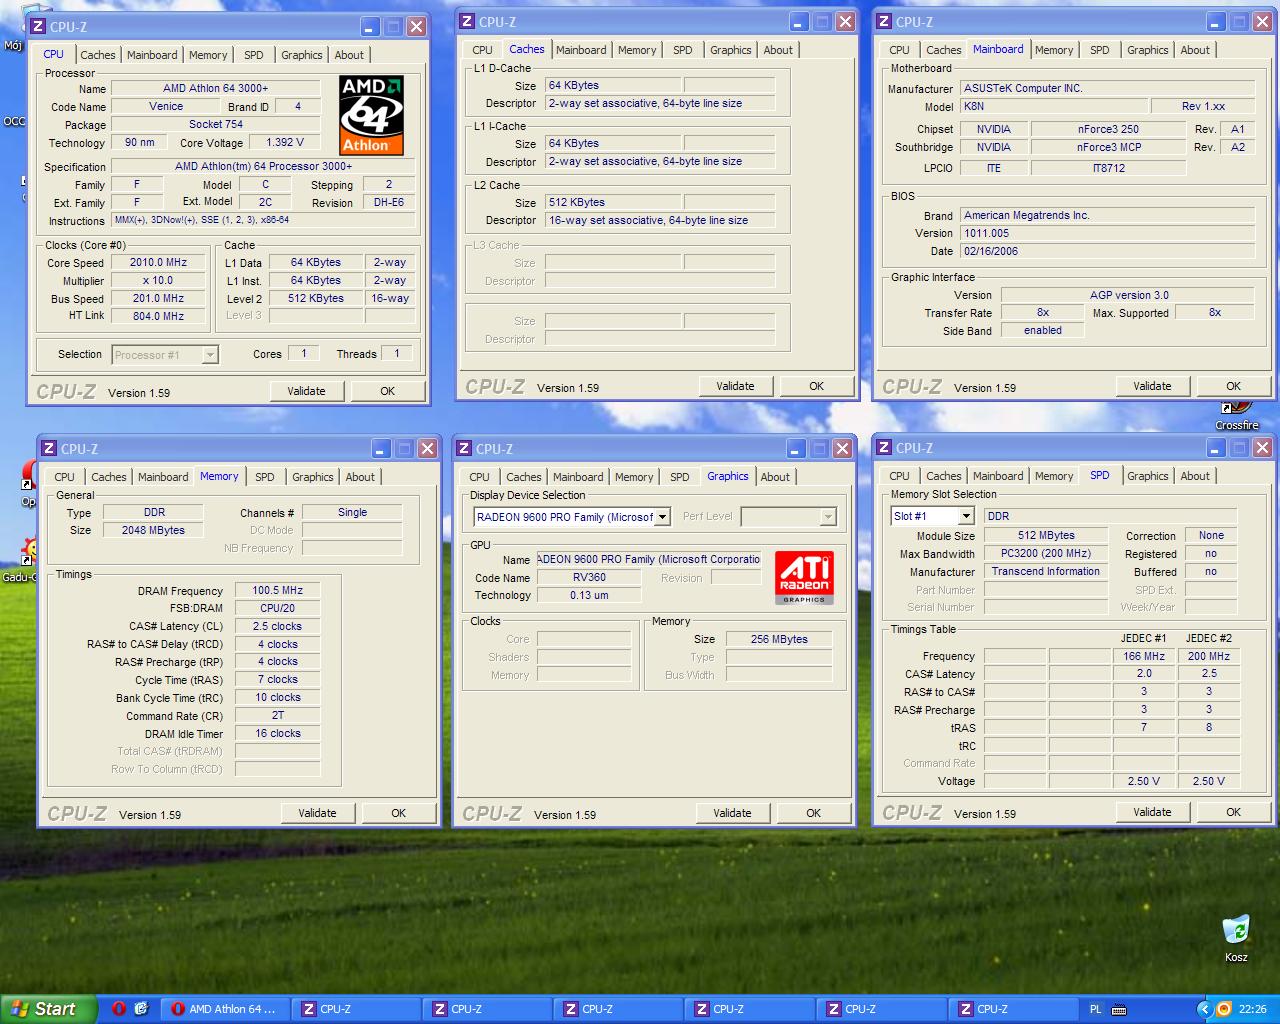Click the taskbar clock showing 22:26
Viewport: 1280px width, 1024px height.
point(1252,1010)
